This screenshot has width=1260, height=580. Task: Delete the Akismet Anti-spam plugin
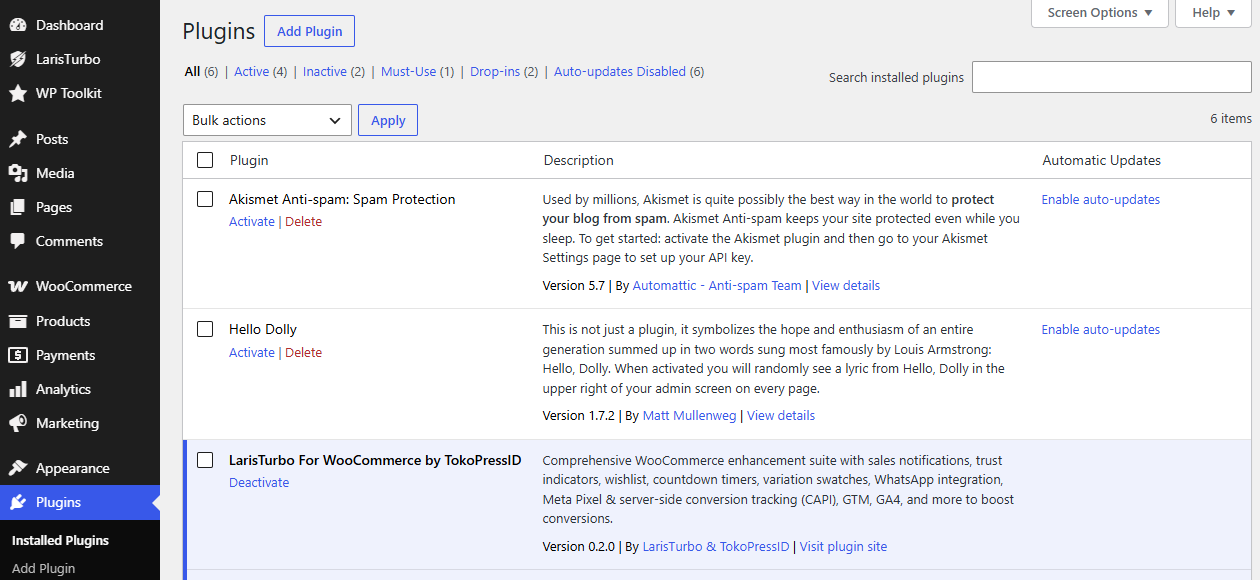tap(304, 222)
